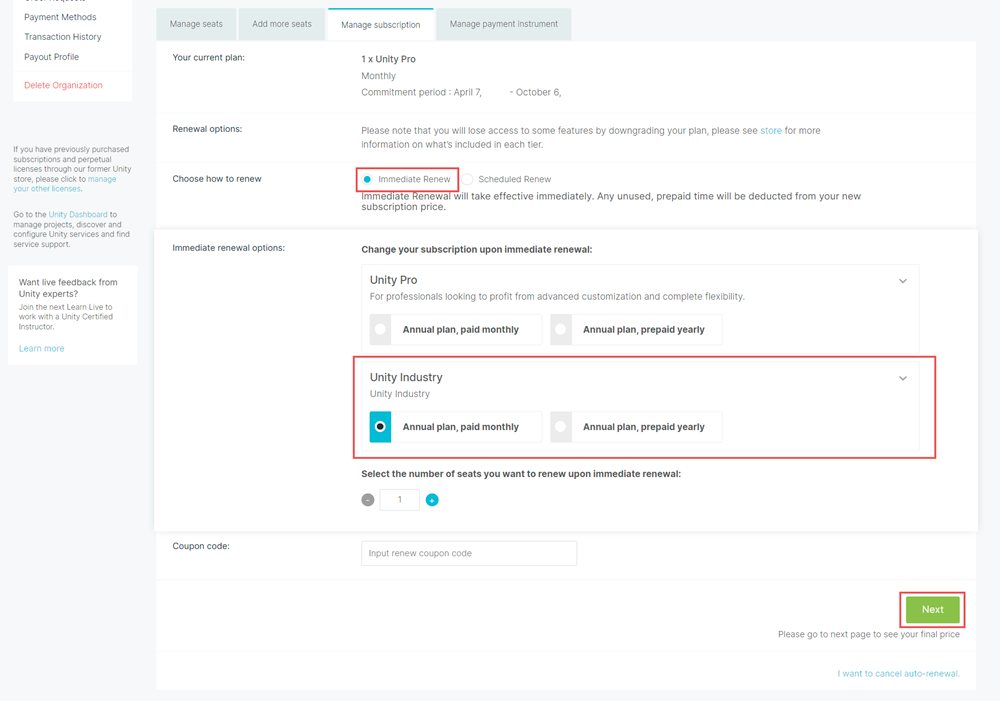
Task: Click the 'Commitment period' text line
Action: click(461, 92)
